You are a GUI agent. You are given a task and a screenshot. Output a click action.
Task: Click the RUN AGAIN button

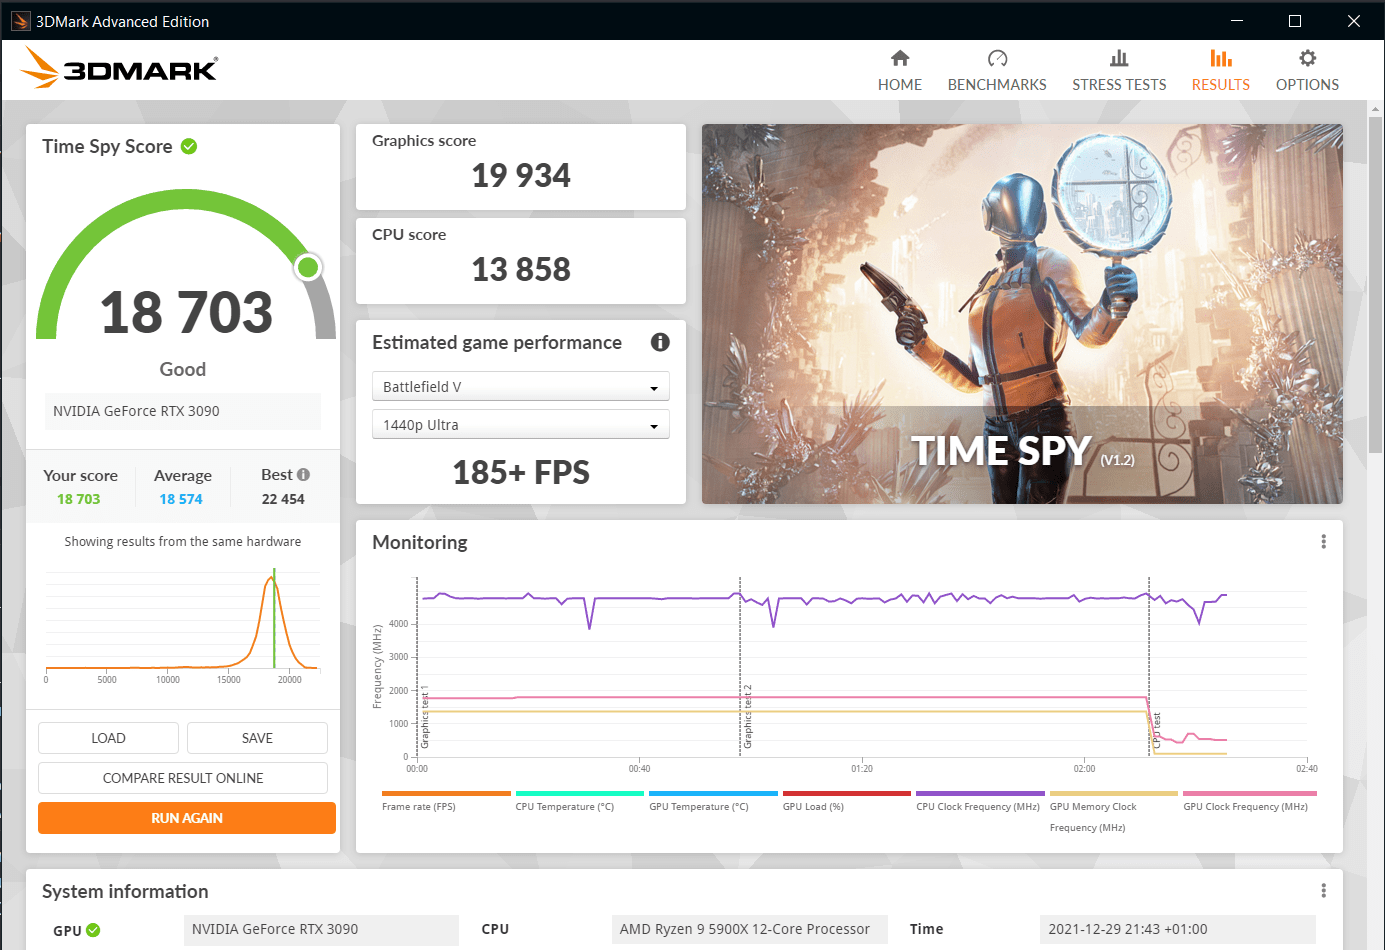(x=187, y=818)
